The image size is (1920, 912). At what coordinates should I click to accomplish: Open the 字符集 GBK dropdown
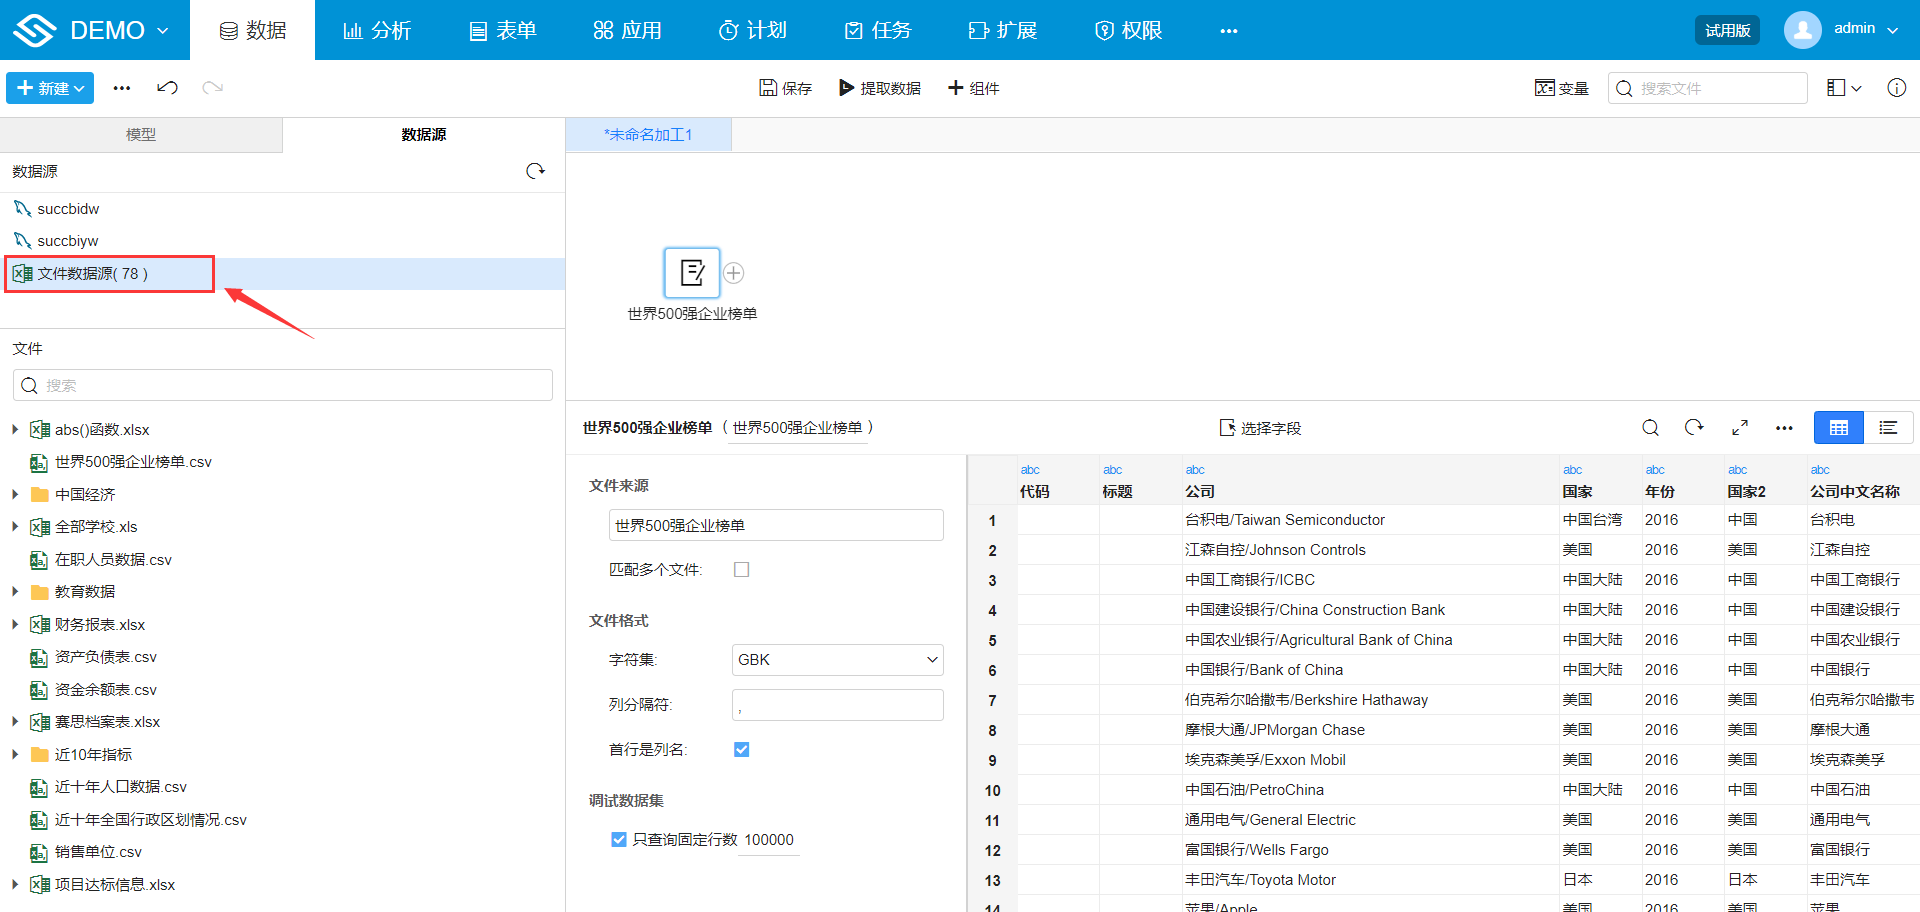point(837,660)
